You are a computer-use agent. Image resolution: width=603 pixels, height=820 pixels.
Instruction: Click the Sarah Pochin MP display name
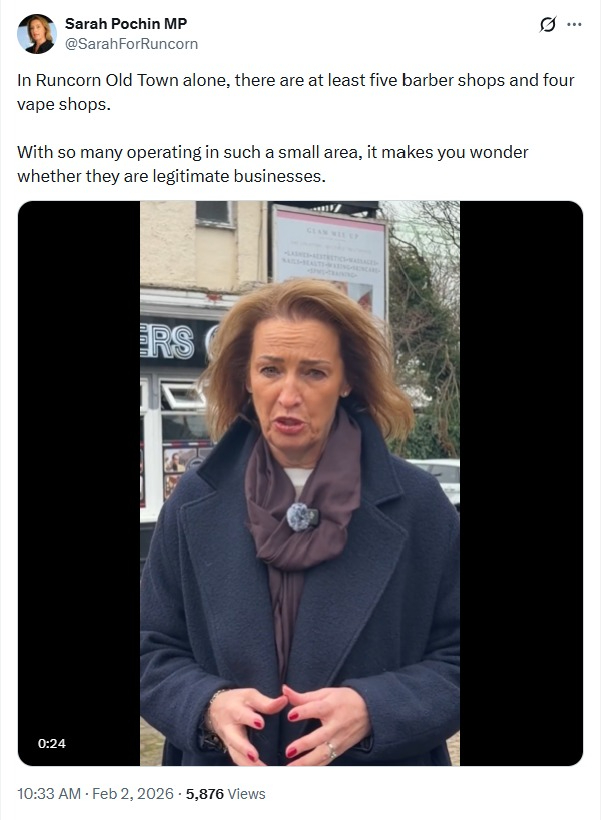[x=126, y=24]
